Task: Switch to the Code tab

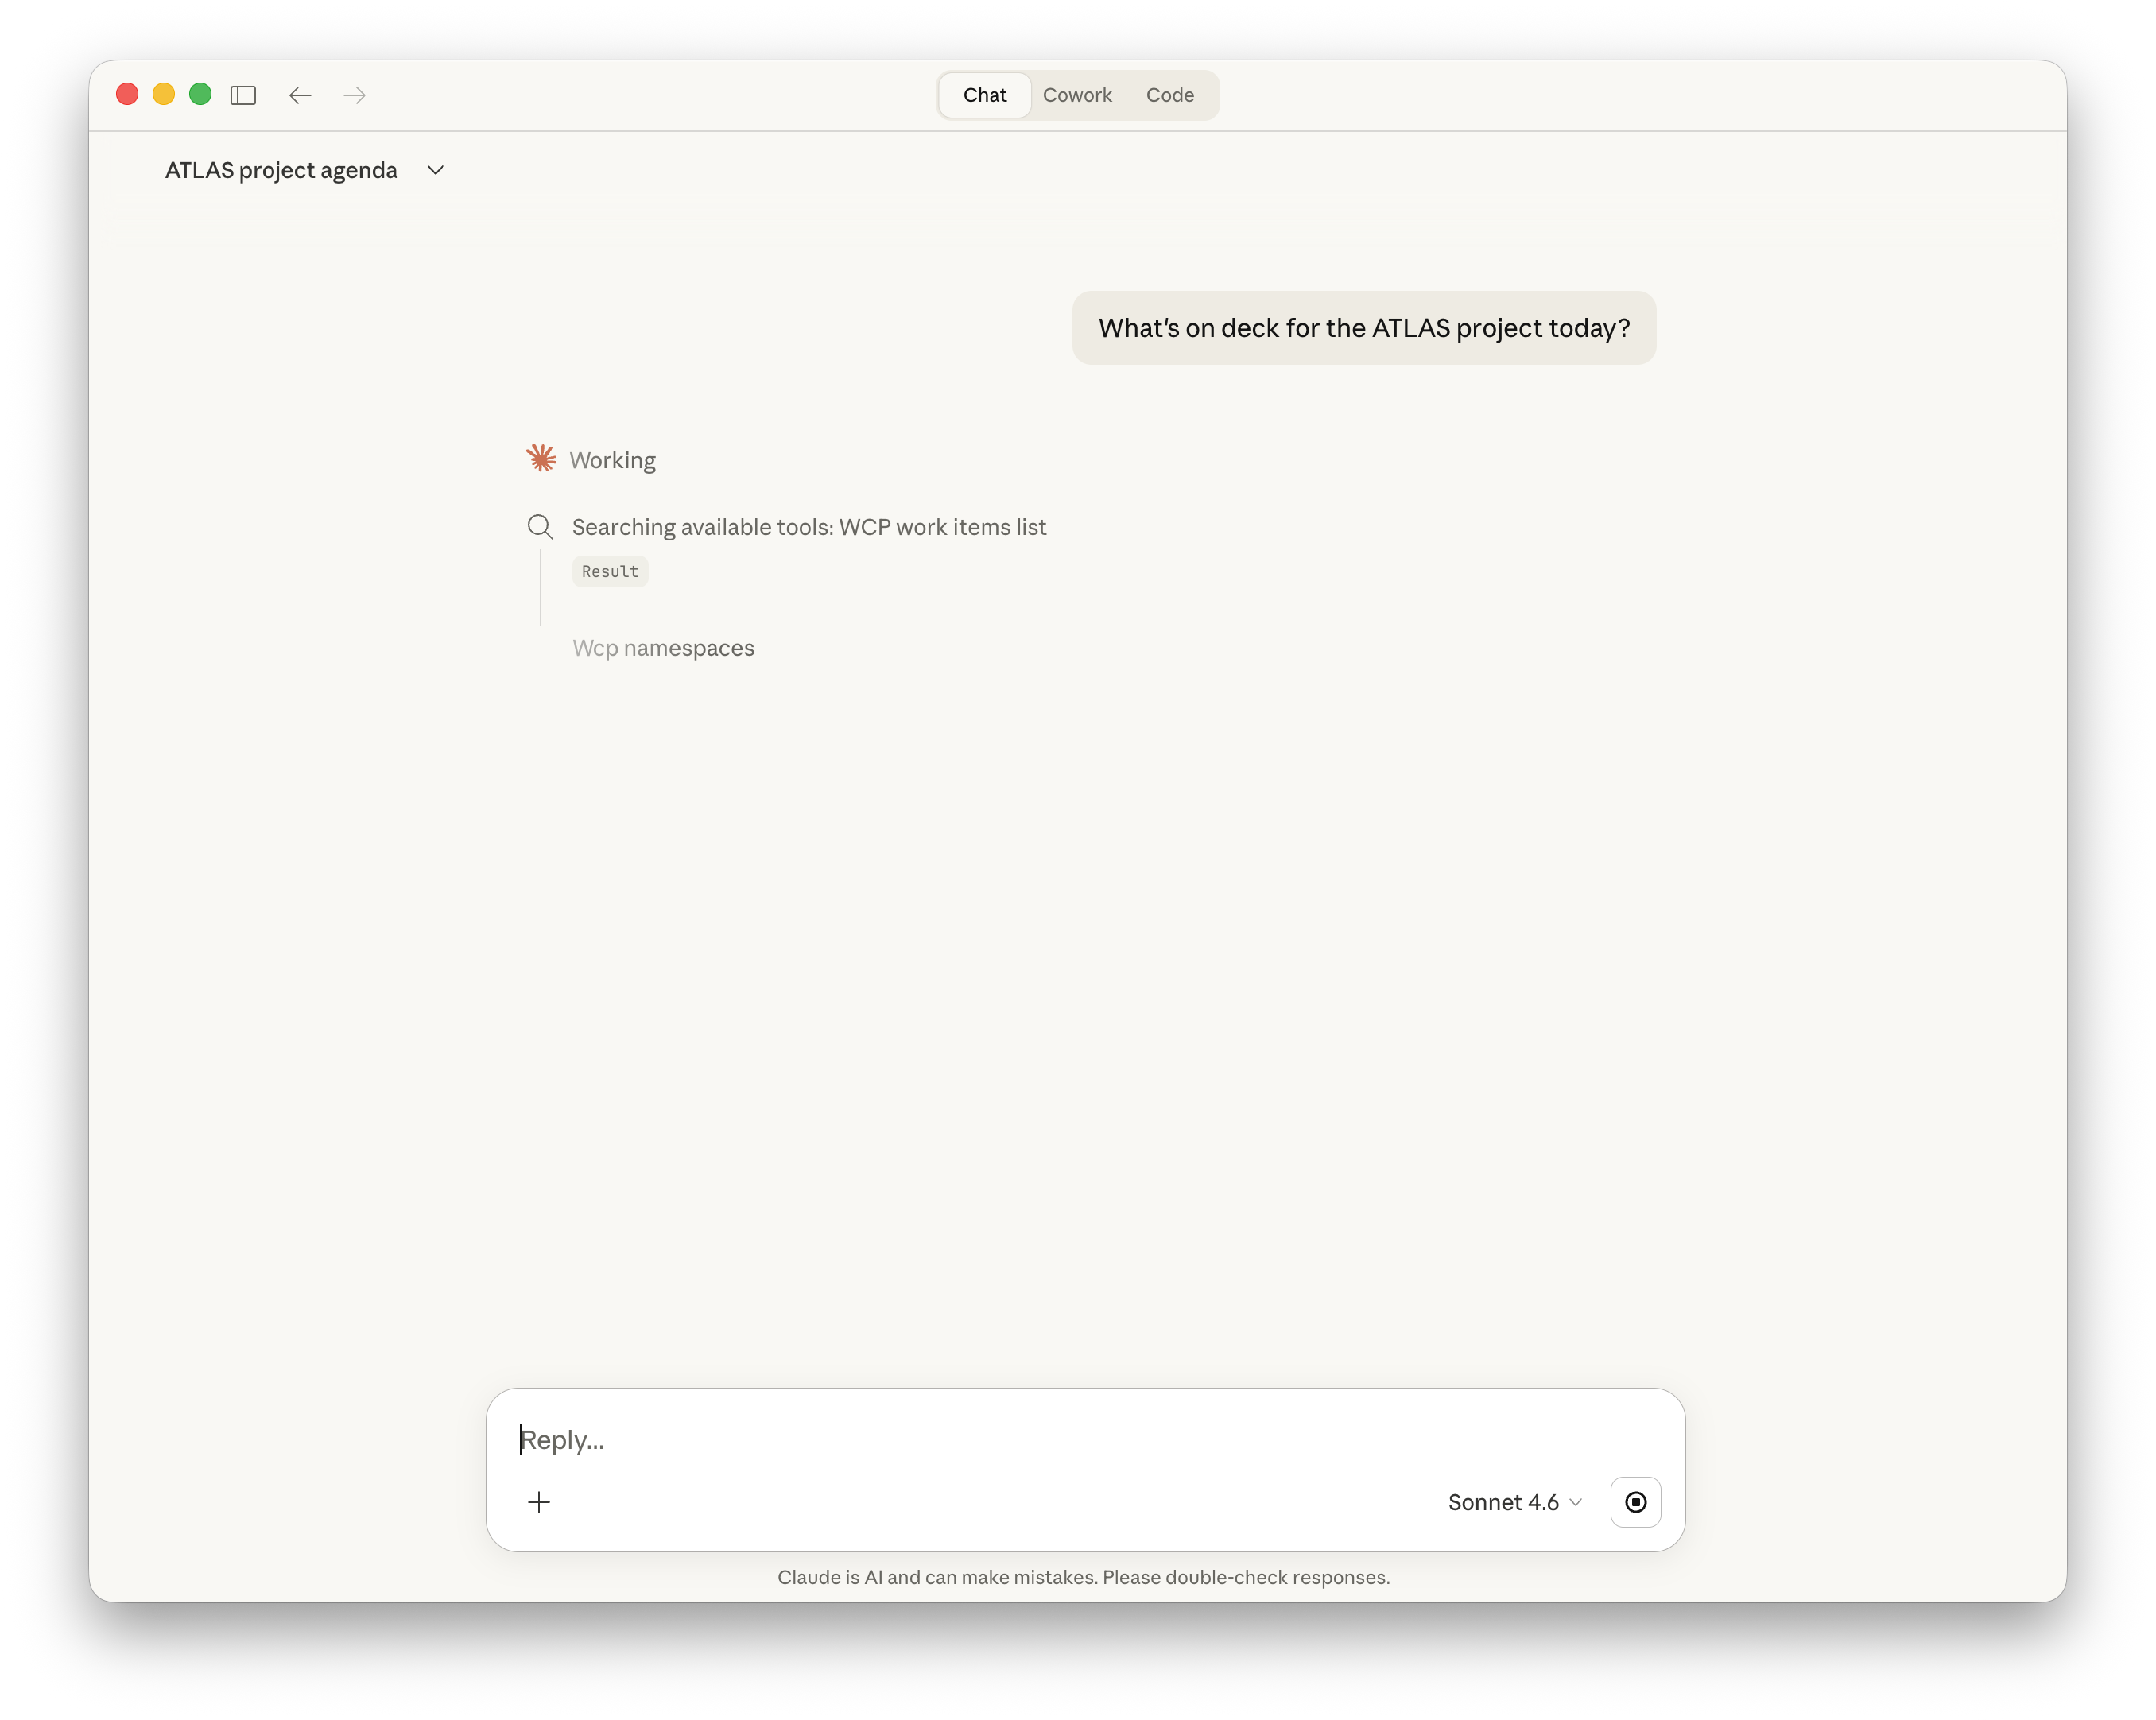Action: point(1170,95)
